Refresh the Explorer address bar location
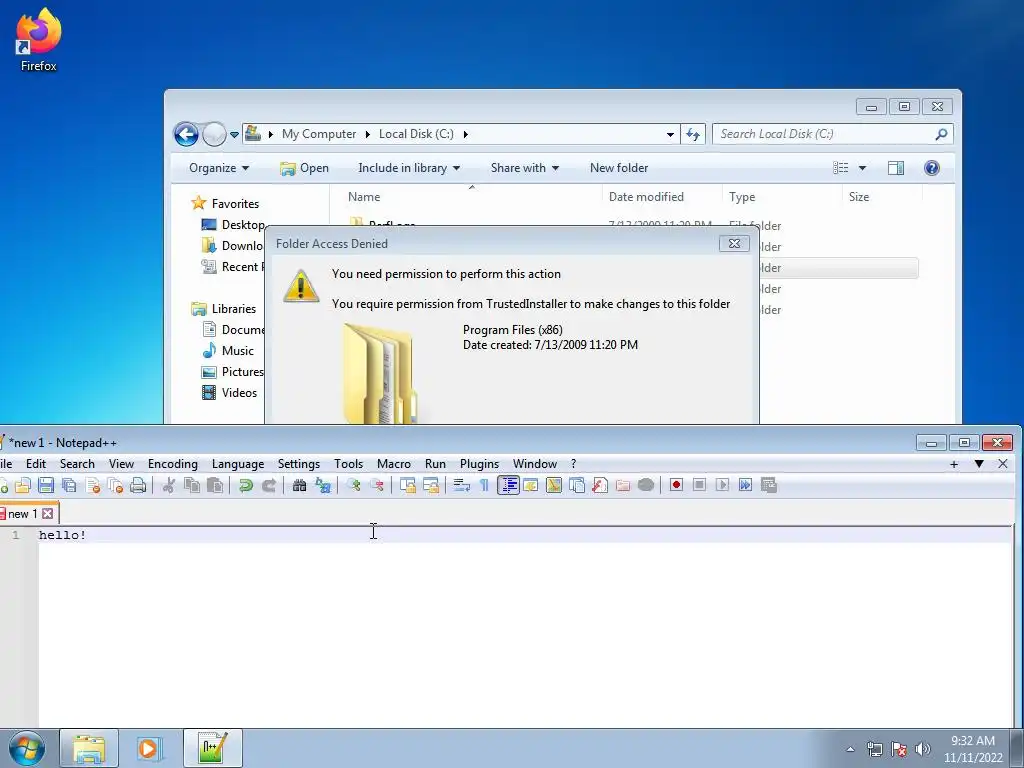Screen dimensions: 1024x768 (x=692, y=135)
